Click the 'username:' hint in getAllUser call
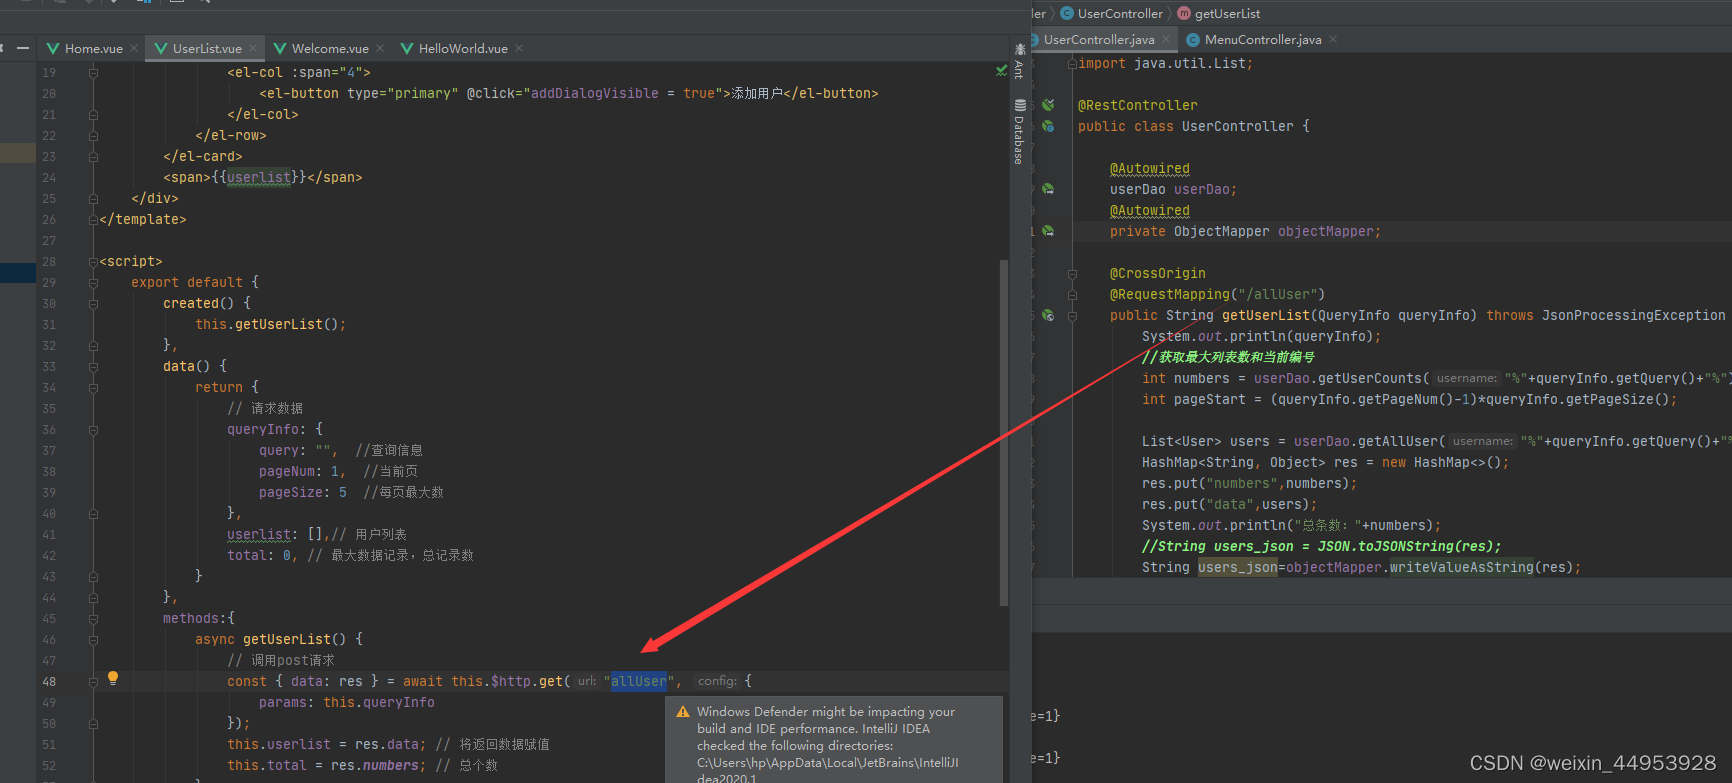Image resolution: width=1732 pixels, height=783 pixels. point(1482,441)
